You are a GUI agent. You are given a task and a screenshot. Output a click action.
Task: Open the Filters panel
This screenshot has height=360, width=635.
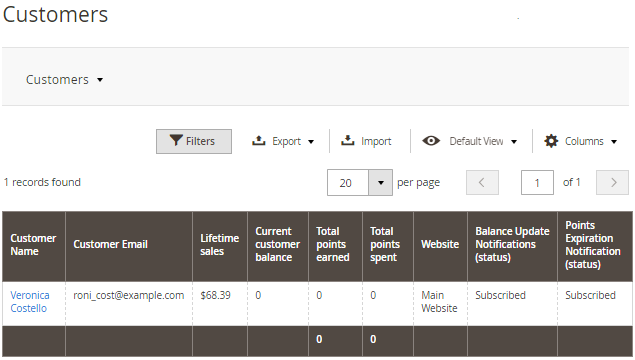[194, 141]
